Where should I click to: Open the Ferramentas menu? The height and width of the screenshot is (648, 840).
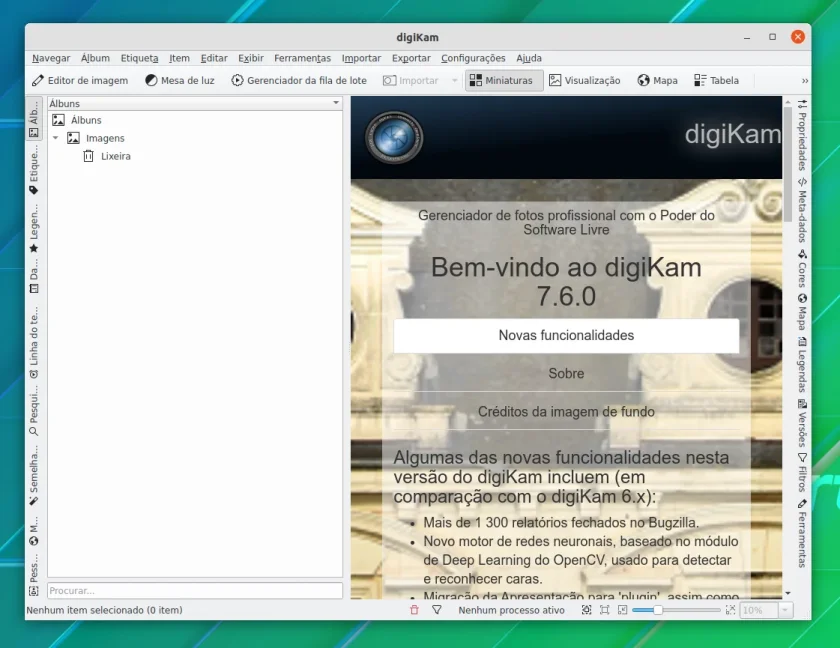click(302, 58)
